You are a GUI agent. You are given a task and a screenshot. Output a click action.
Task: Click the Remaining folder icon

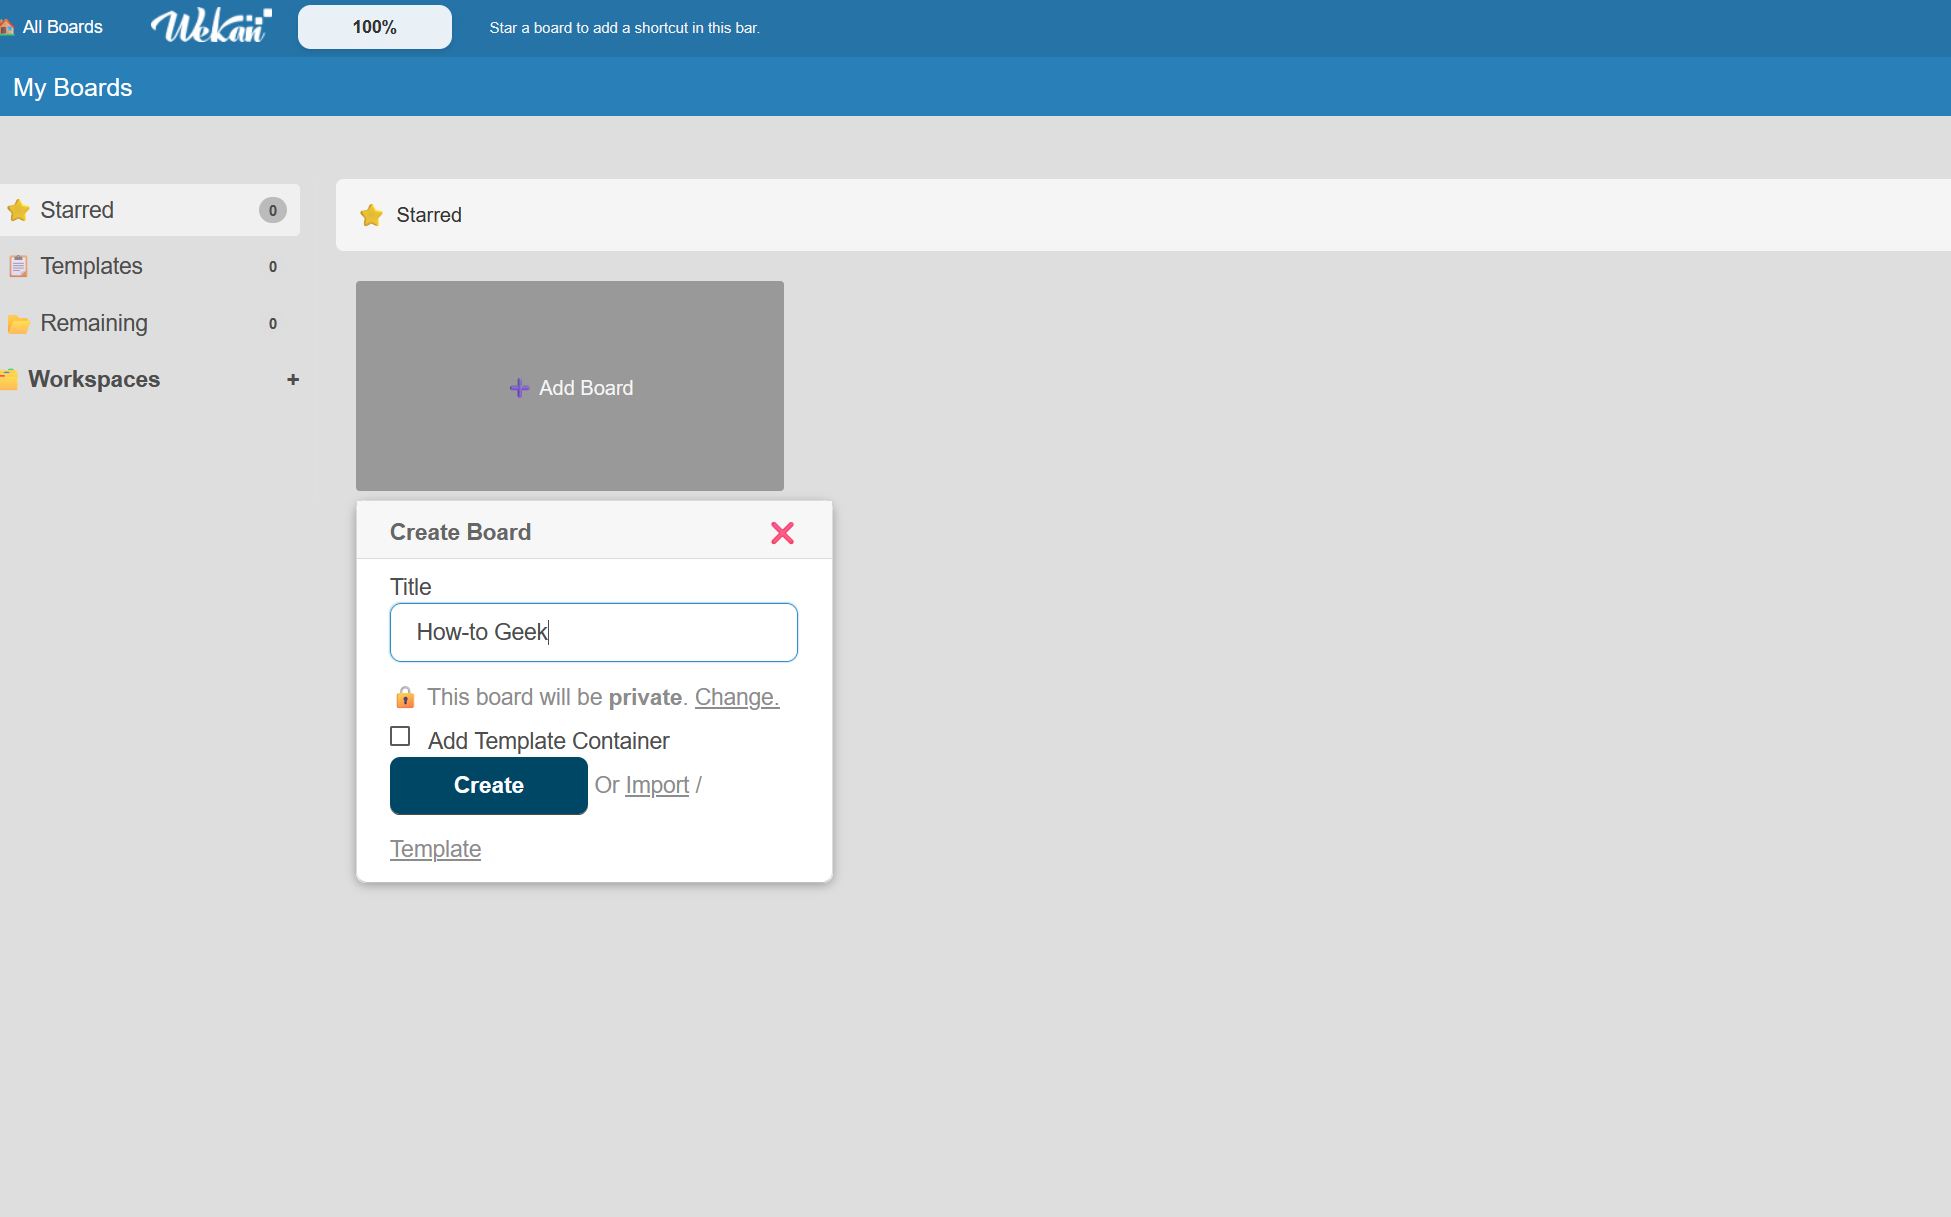click(18, 324)
